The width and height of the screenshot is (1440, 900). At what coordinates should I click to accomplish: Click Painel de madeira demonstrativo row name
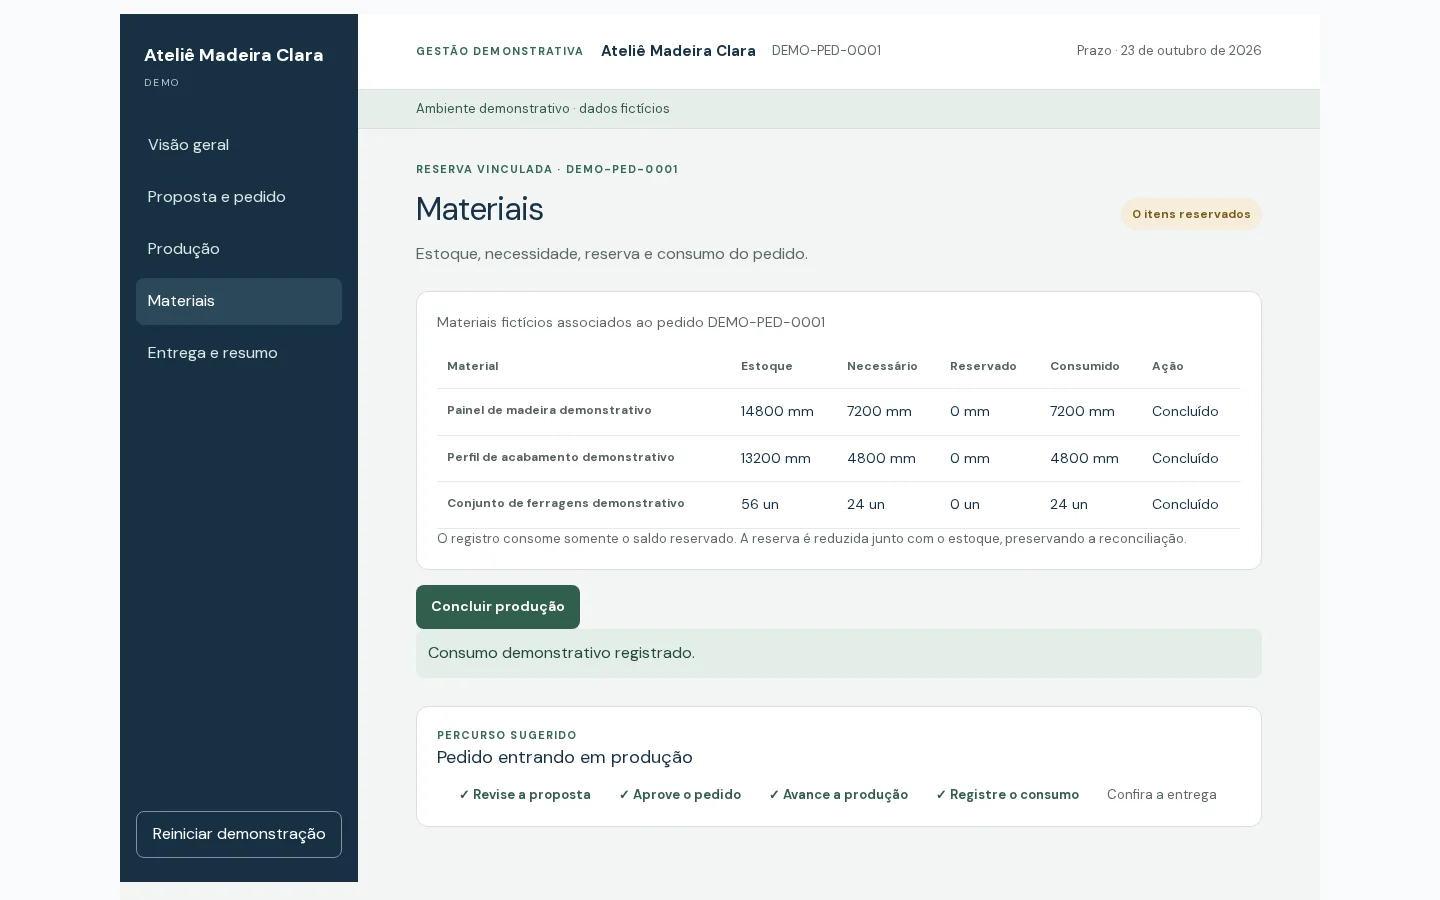[549, 411]
